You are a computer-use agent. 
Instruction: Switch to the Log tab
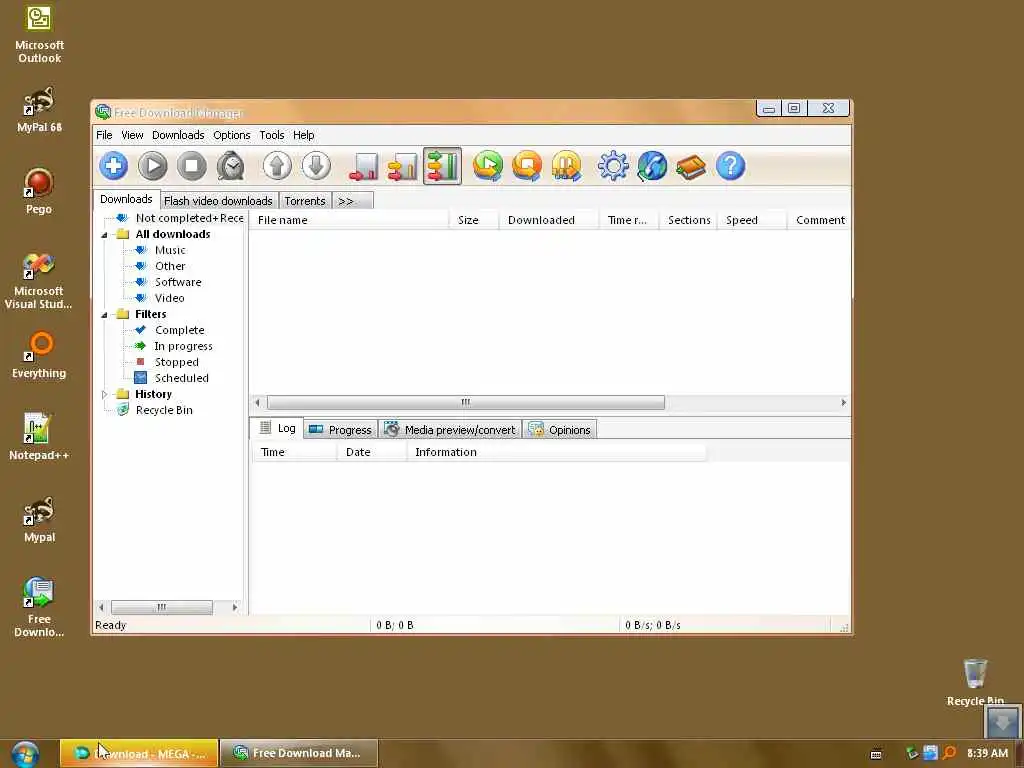coord(277,428)
